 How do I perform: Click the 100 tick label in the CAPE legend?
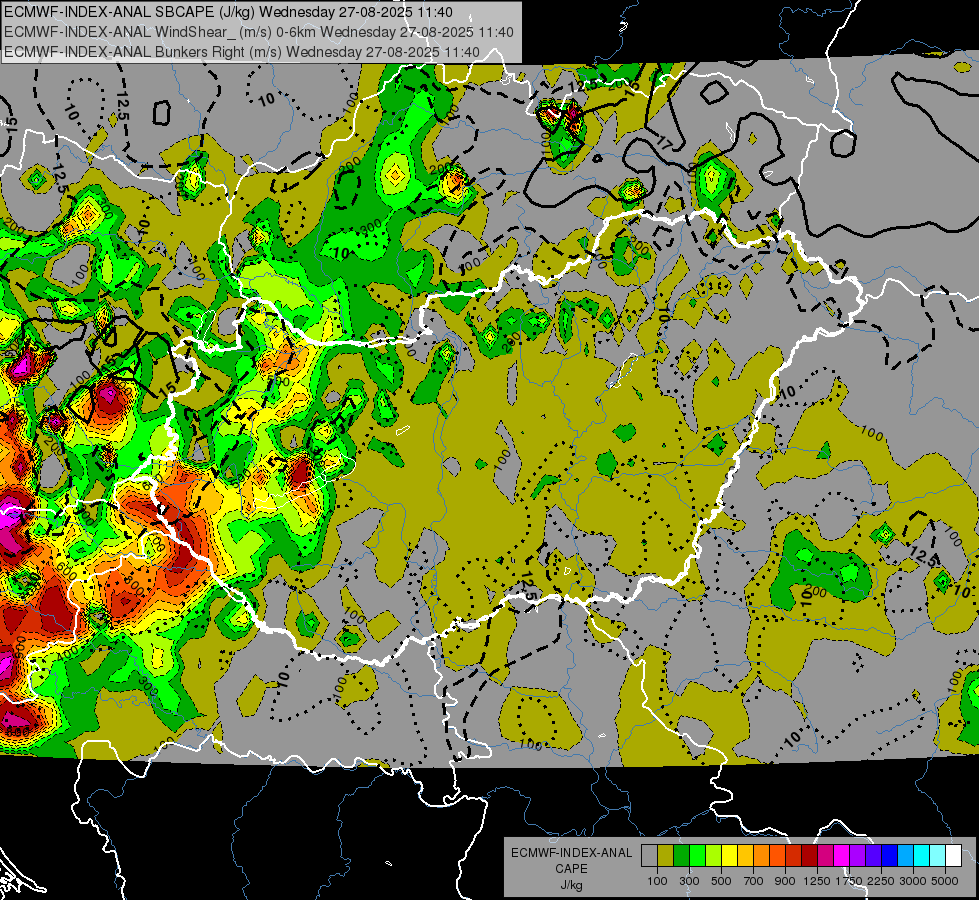(x=657, y=881)
